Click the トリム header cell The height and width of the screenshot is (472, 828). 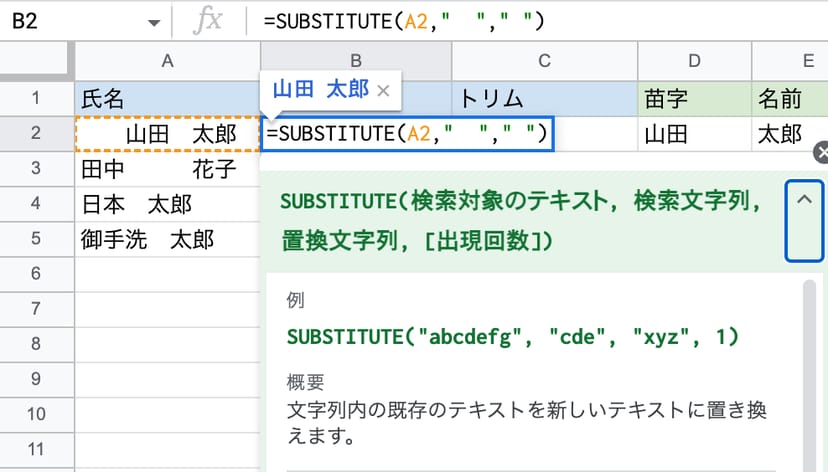point(544,98)
